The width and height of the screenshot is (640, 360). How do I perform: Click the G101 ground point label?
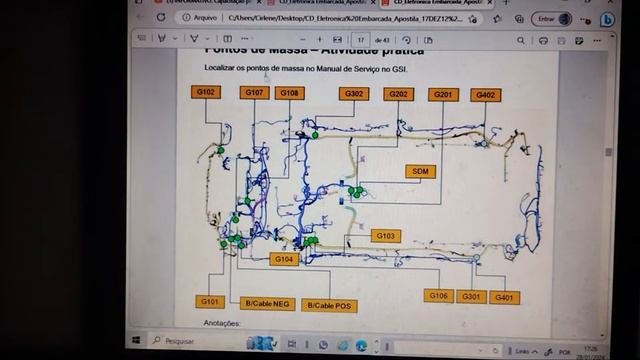coord(210,302)
